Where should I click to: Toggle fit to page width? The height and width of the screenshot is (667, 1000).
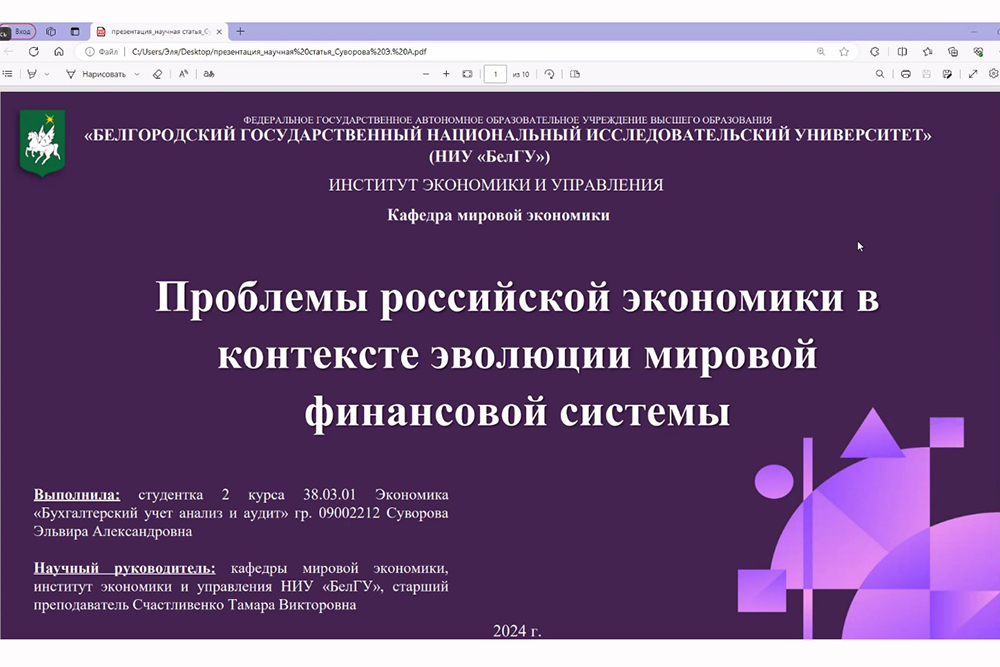point(467,74)
